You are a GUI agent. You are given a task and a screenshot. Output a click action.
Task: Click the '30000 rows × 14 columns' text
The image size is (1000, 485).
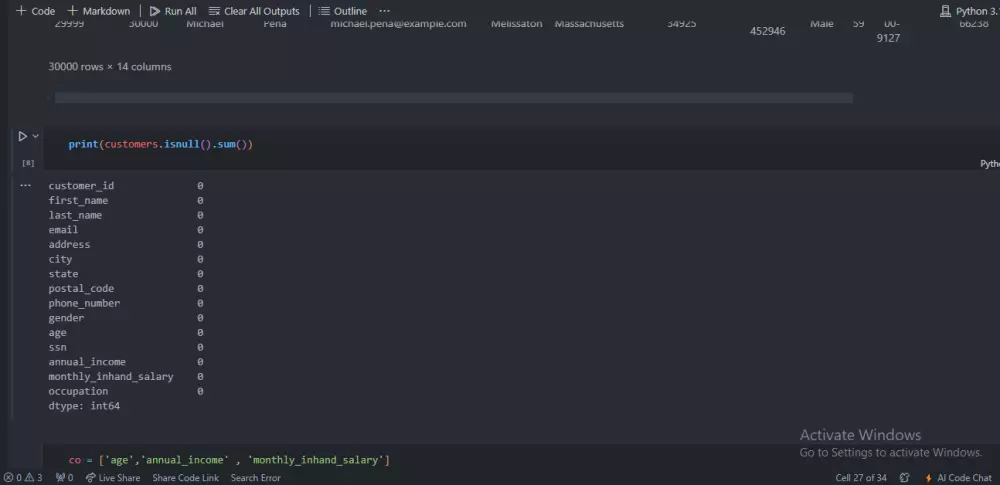pos(110,66)
